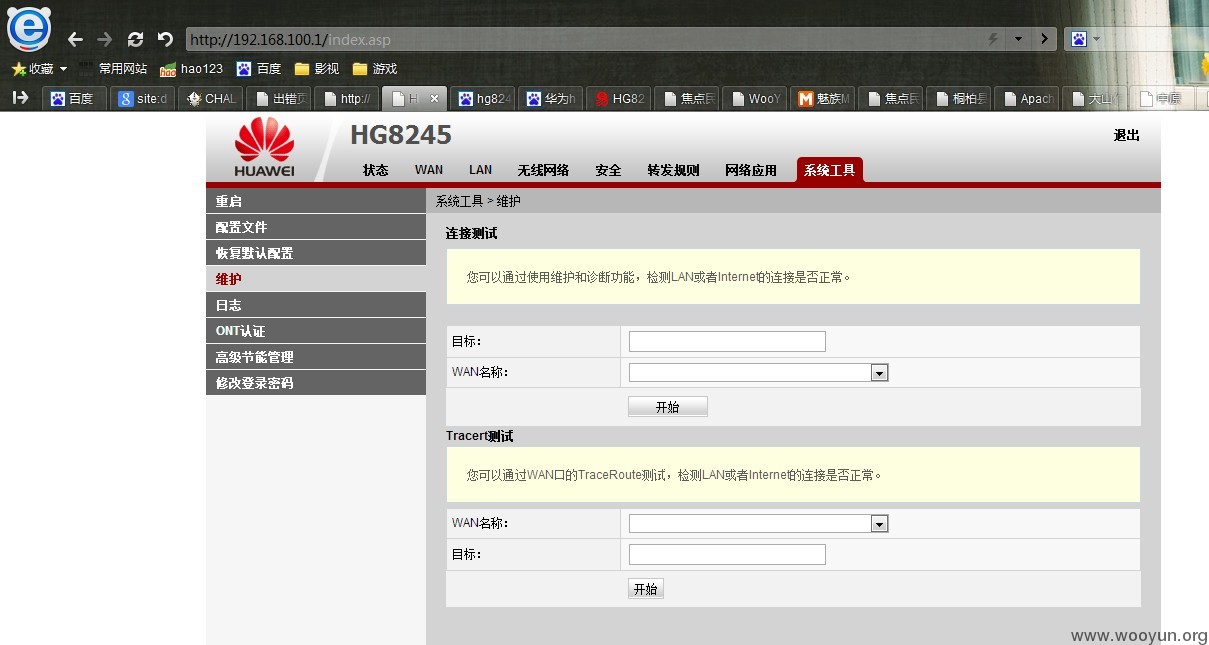Click 开始 button under 连接测试
1209x645 pixels.
point(667,407)
